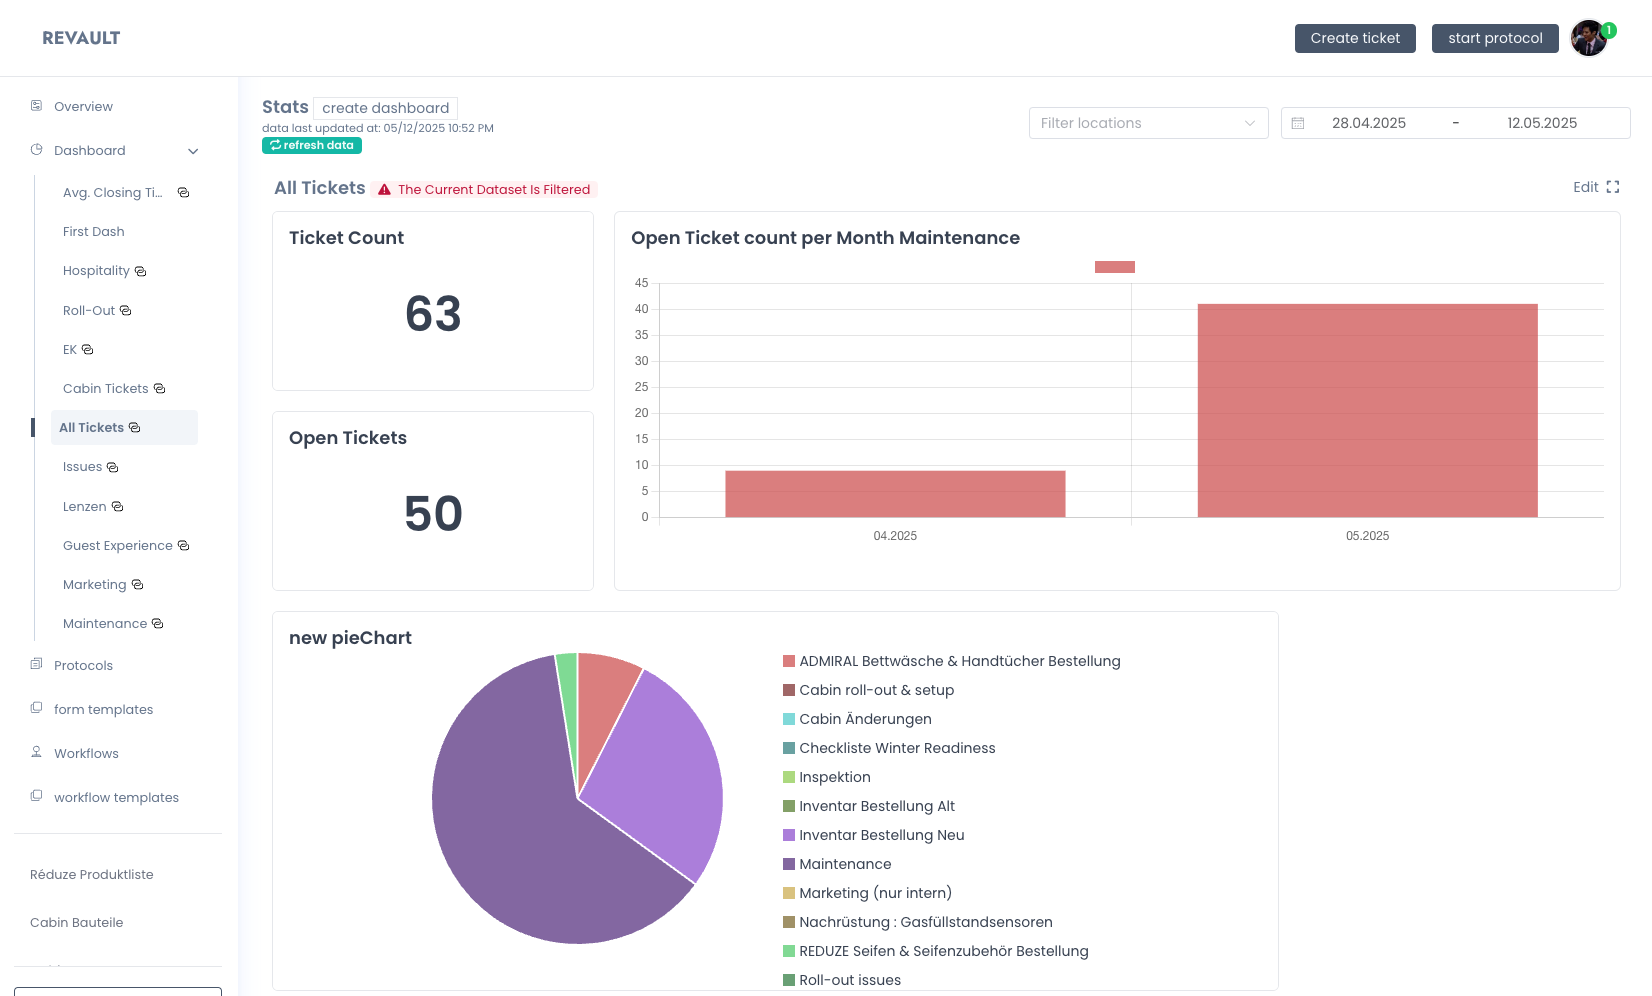The width and height of the screenshot is (1652, 996).
Task: Go to Protocols section
Action: [83, 665]
